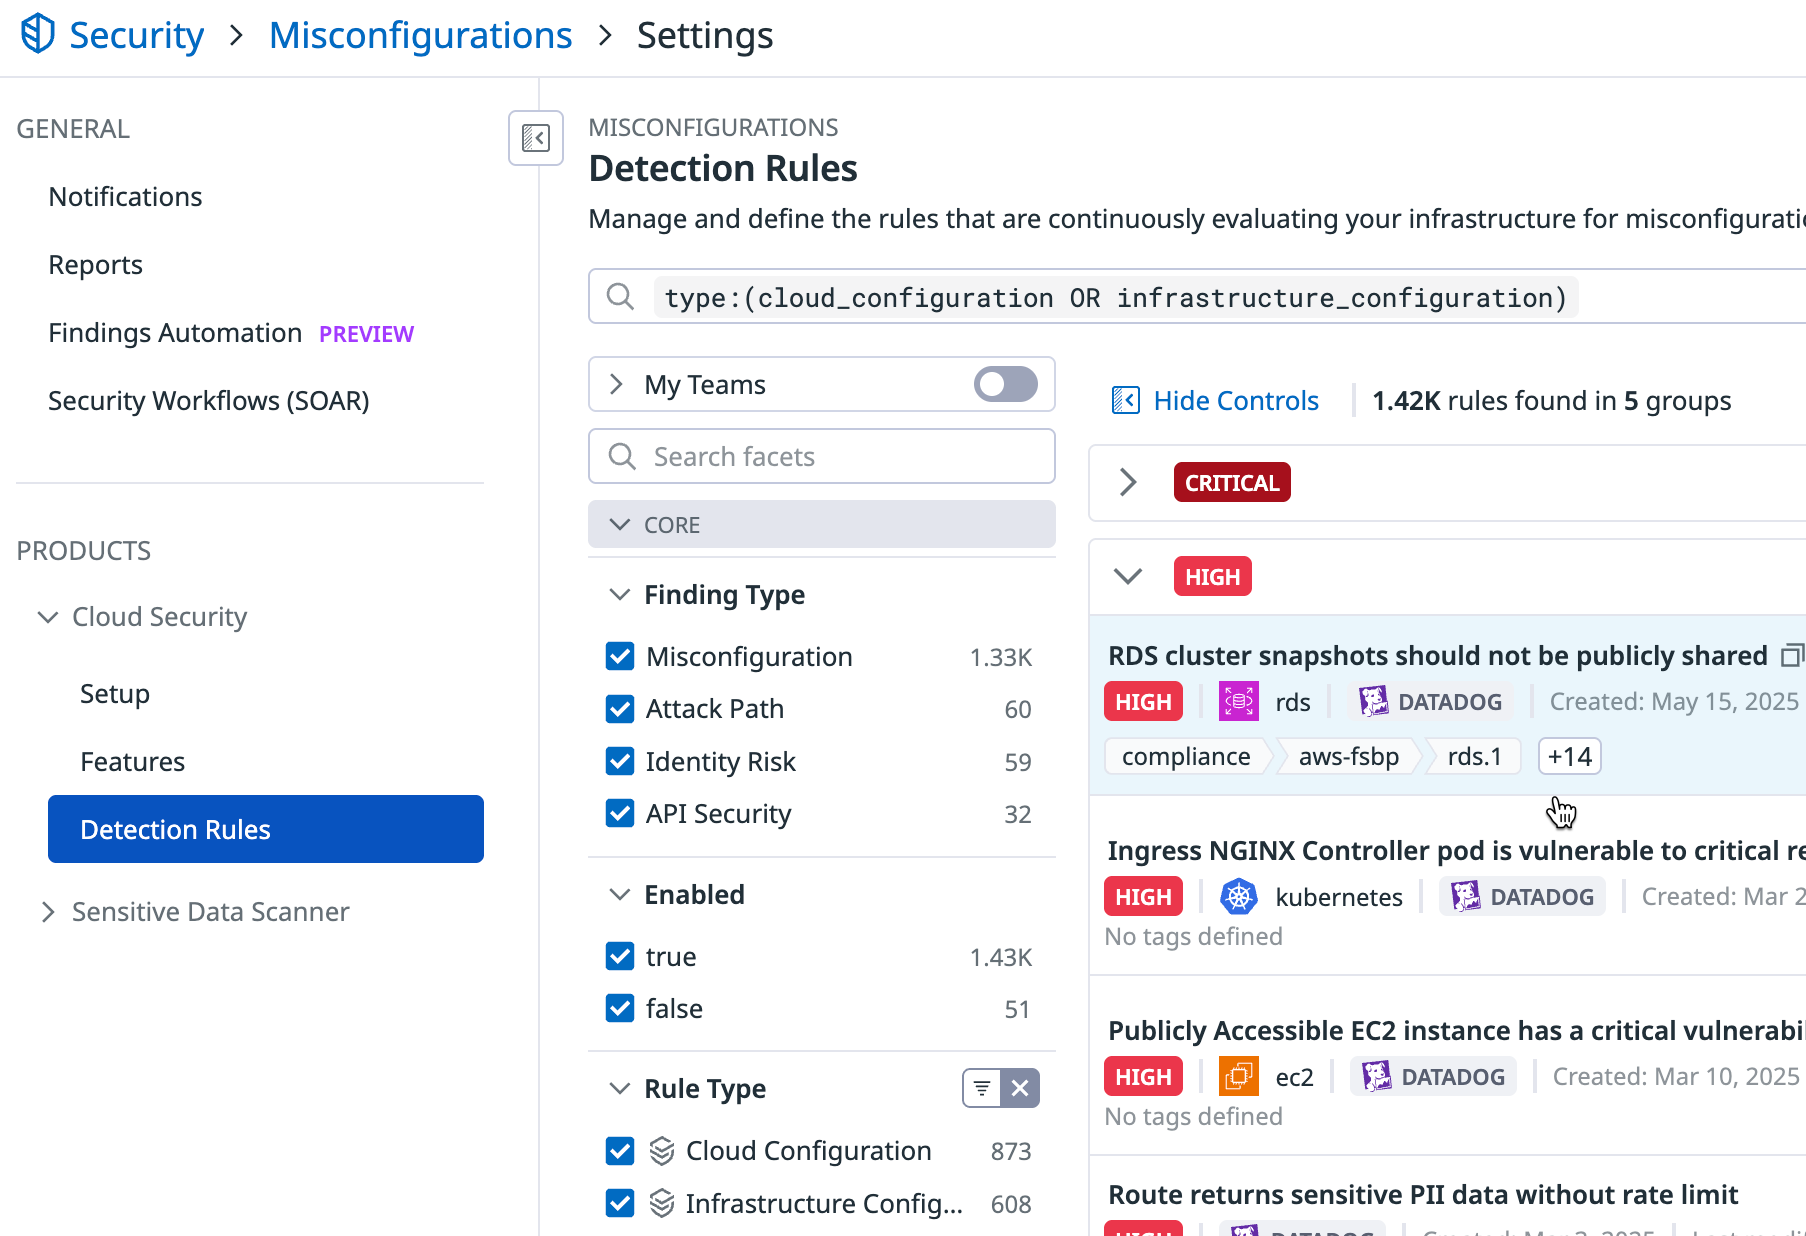Click the Security shield icon in breadcrumb

tap(37, 33)
